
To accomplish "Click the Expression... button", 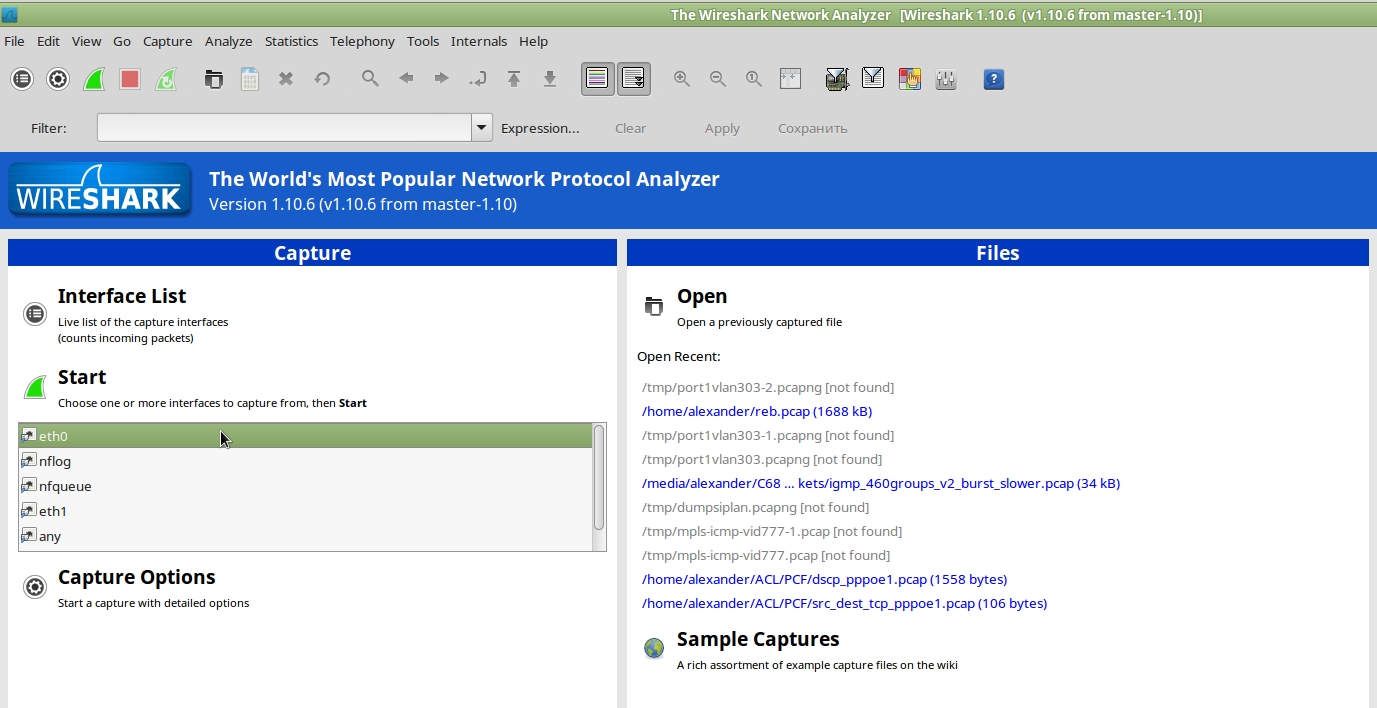I will 540,128.
